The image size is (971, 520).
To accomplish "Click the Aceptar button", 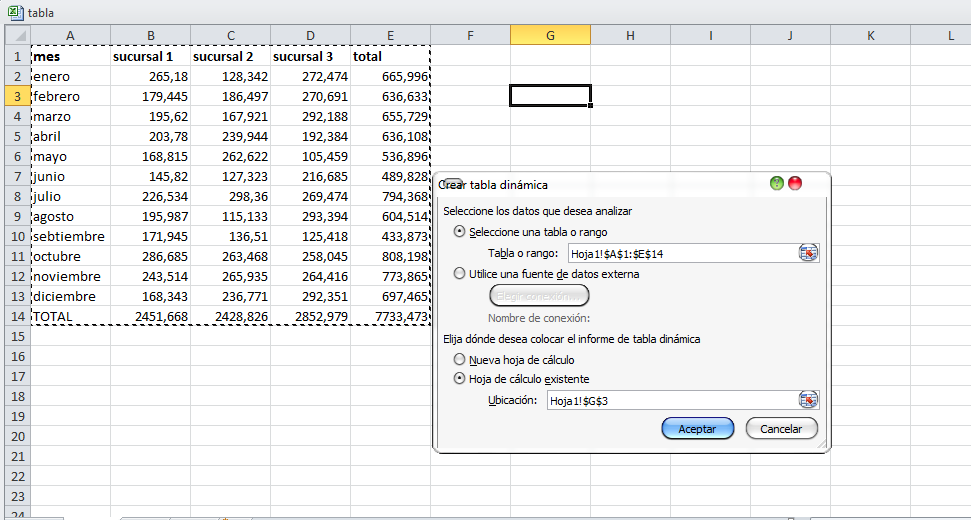I will [x=697, y=428].
